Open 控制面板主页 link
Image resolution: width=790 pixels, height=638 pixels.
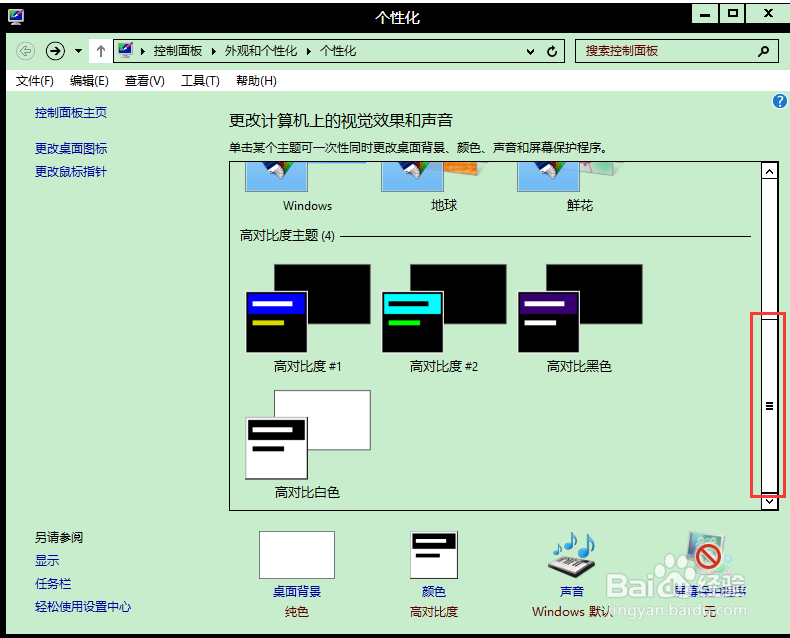pos(71,113)
